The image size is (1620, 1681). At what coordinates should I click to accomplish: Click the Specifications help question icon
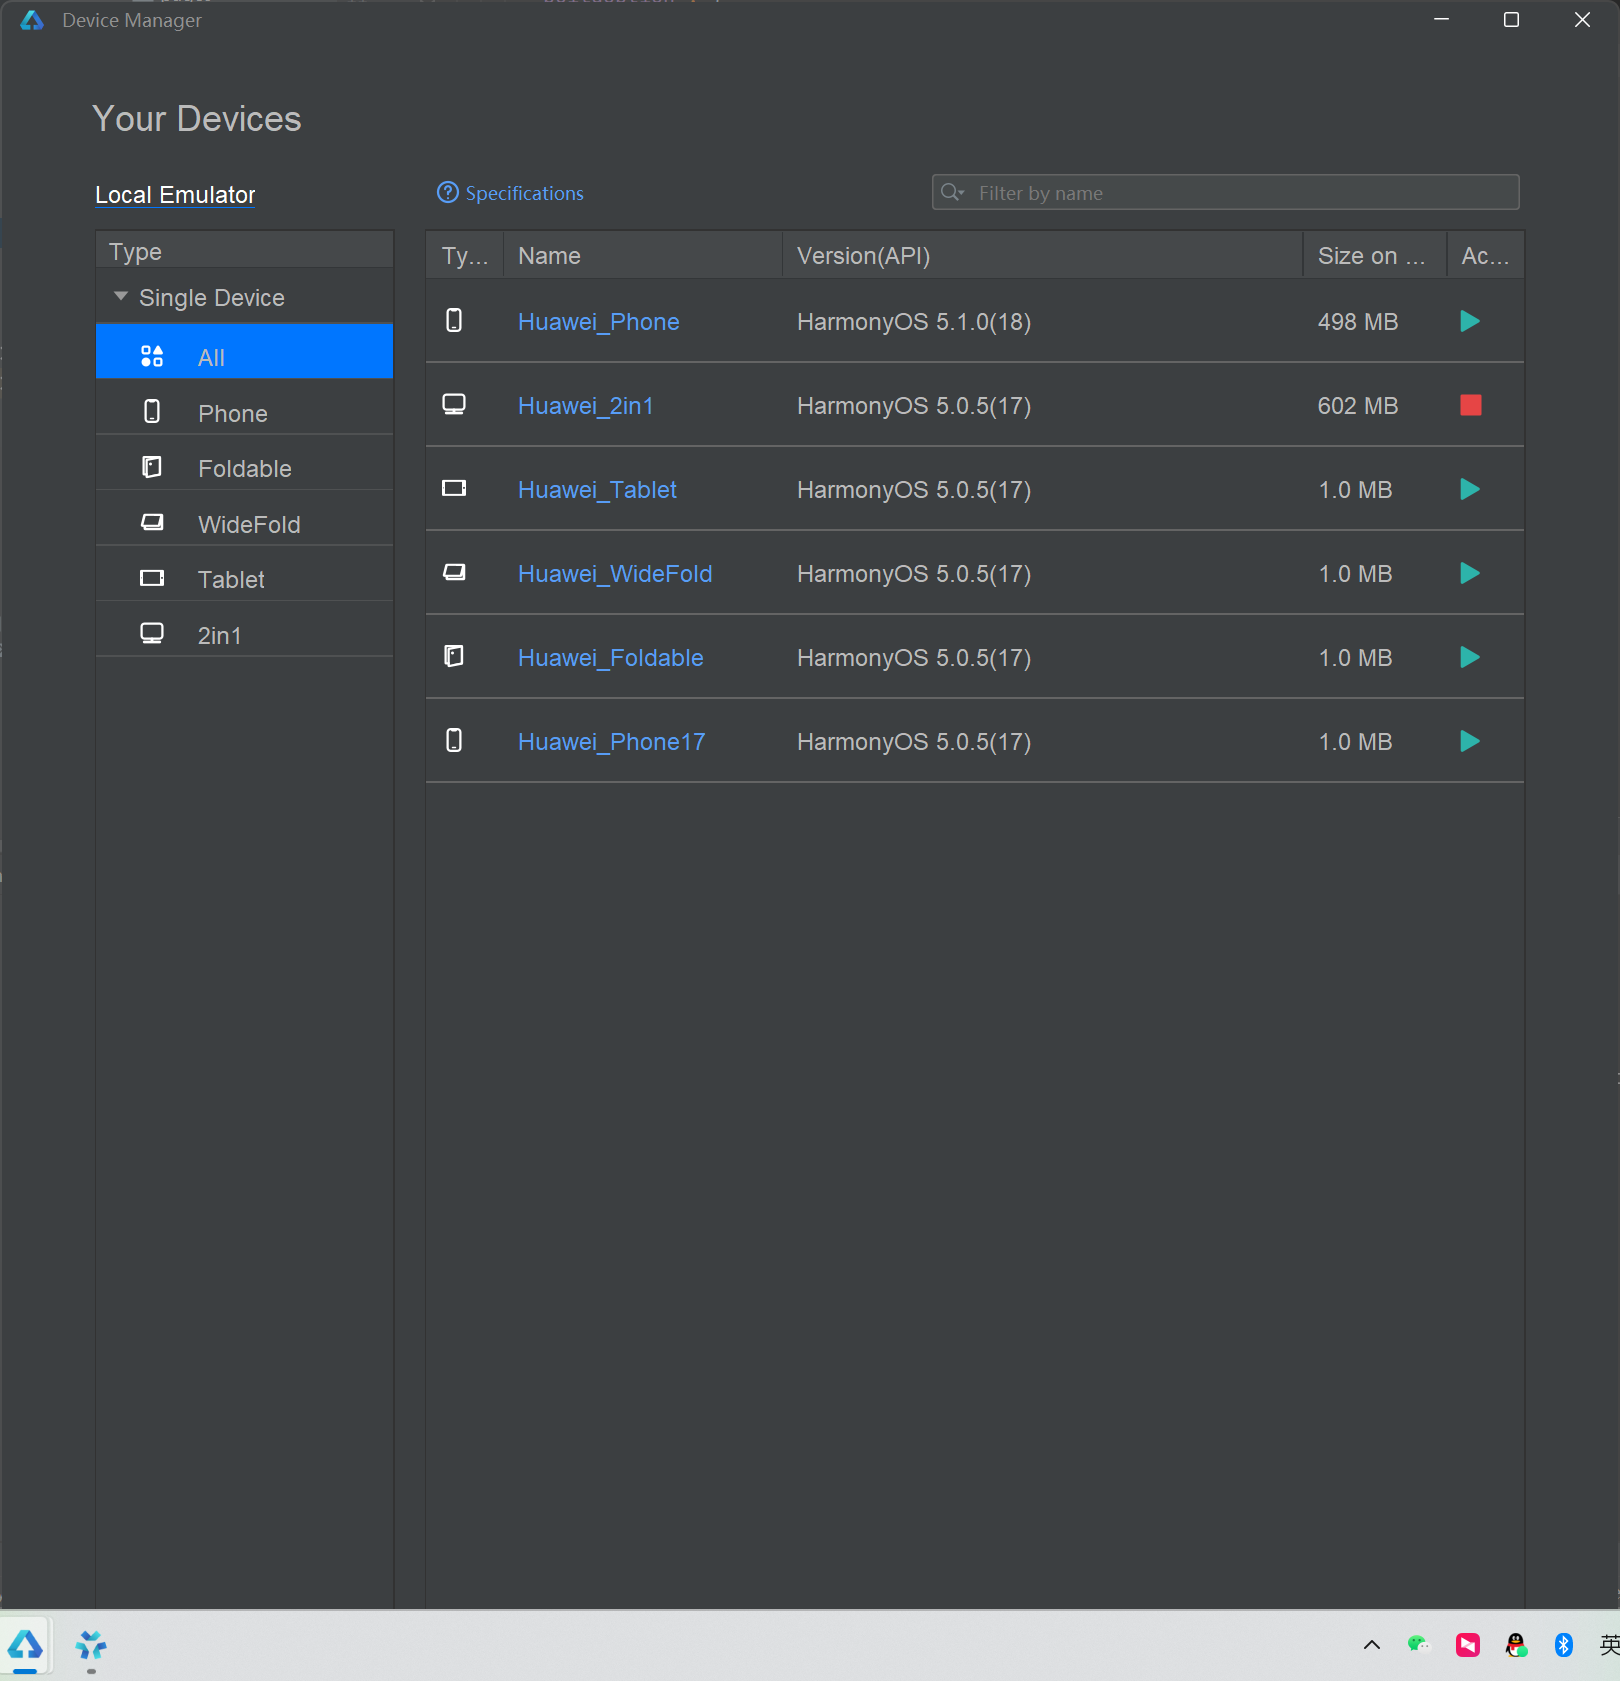pos(448,192)
